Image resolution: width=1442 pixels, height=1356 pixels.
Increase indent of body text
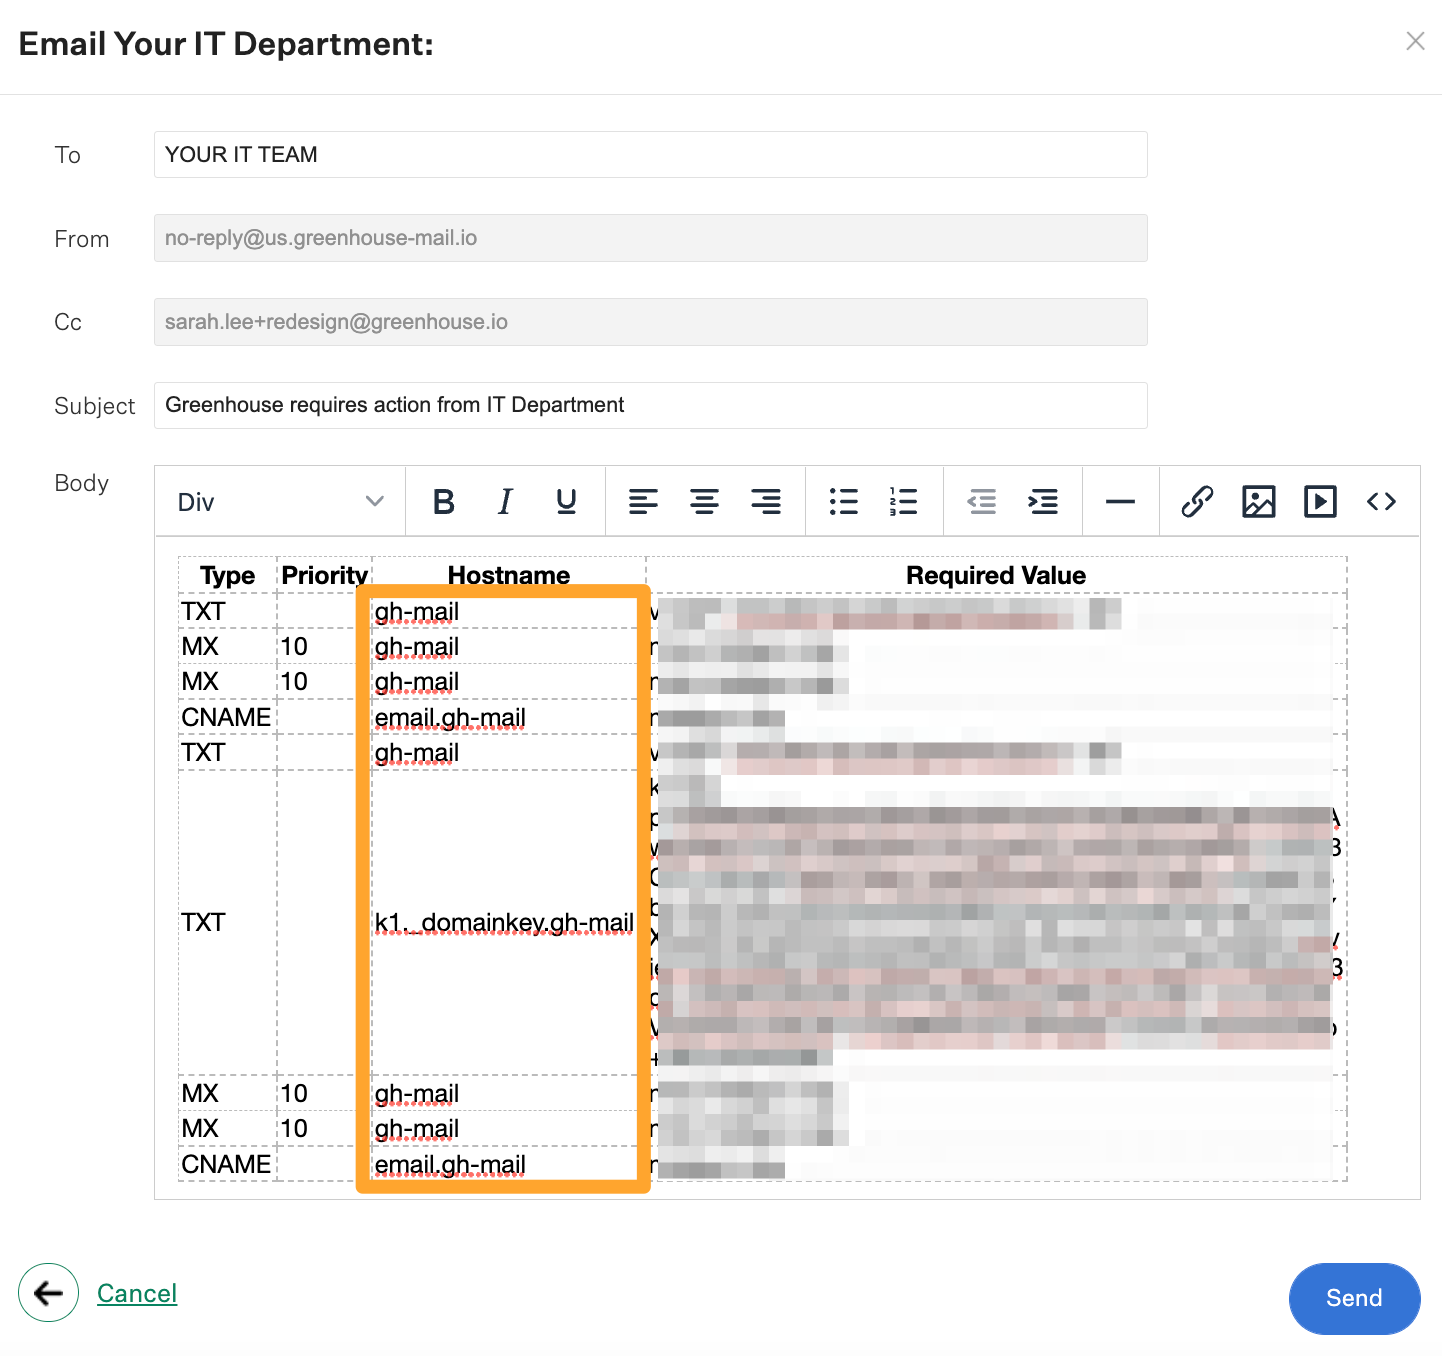click(x=1043, y=501)
